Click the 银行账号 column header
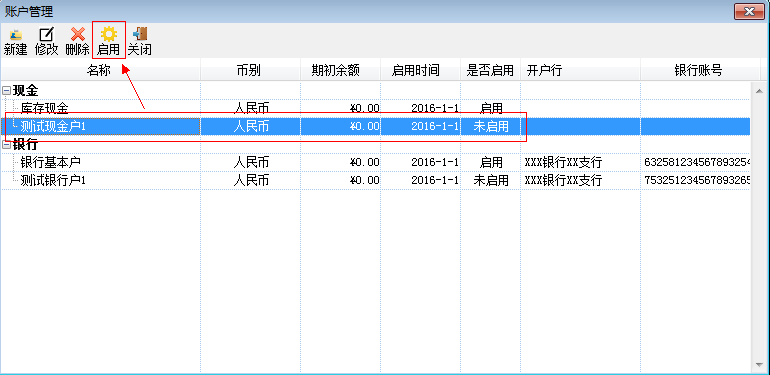 [700, 70]
